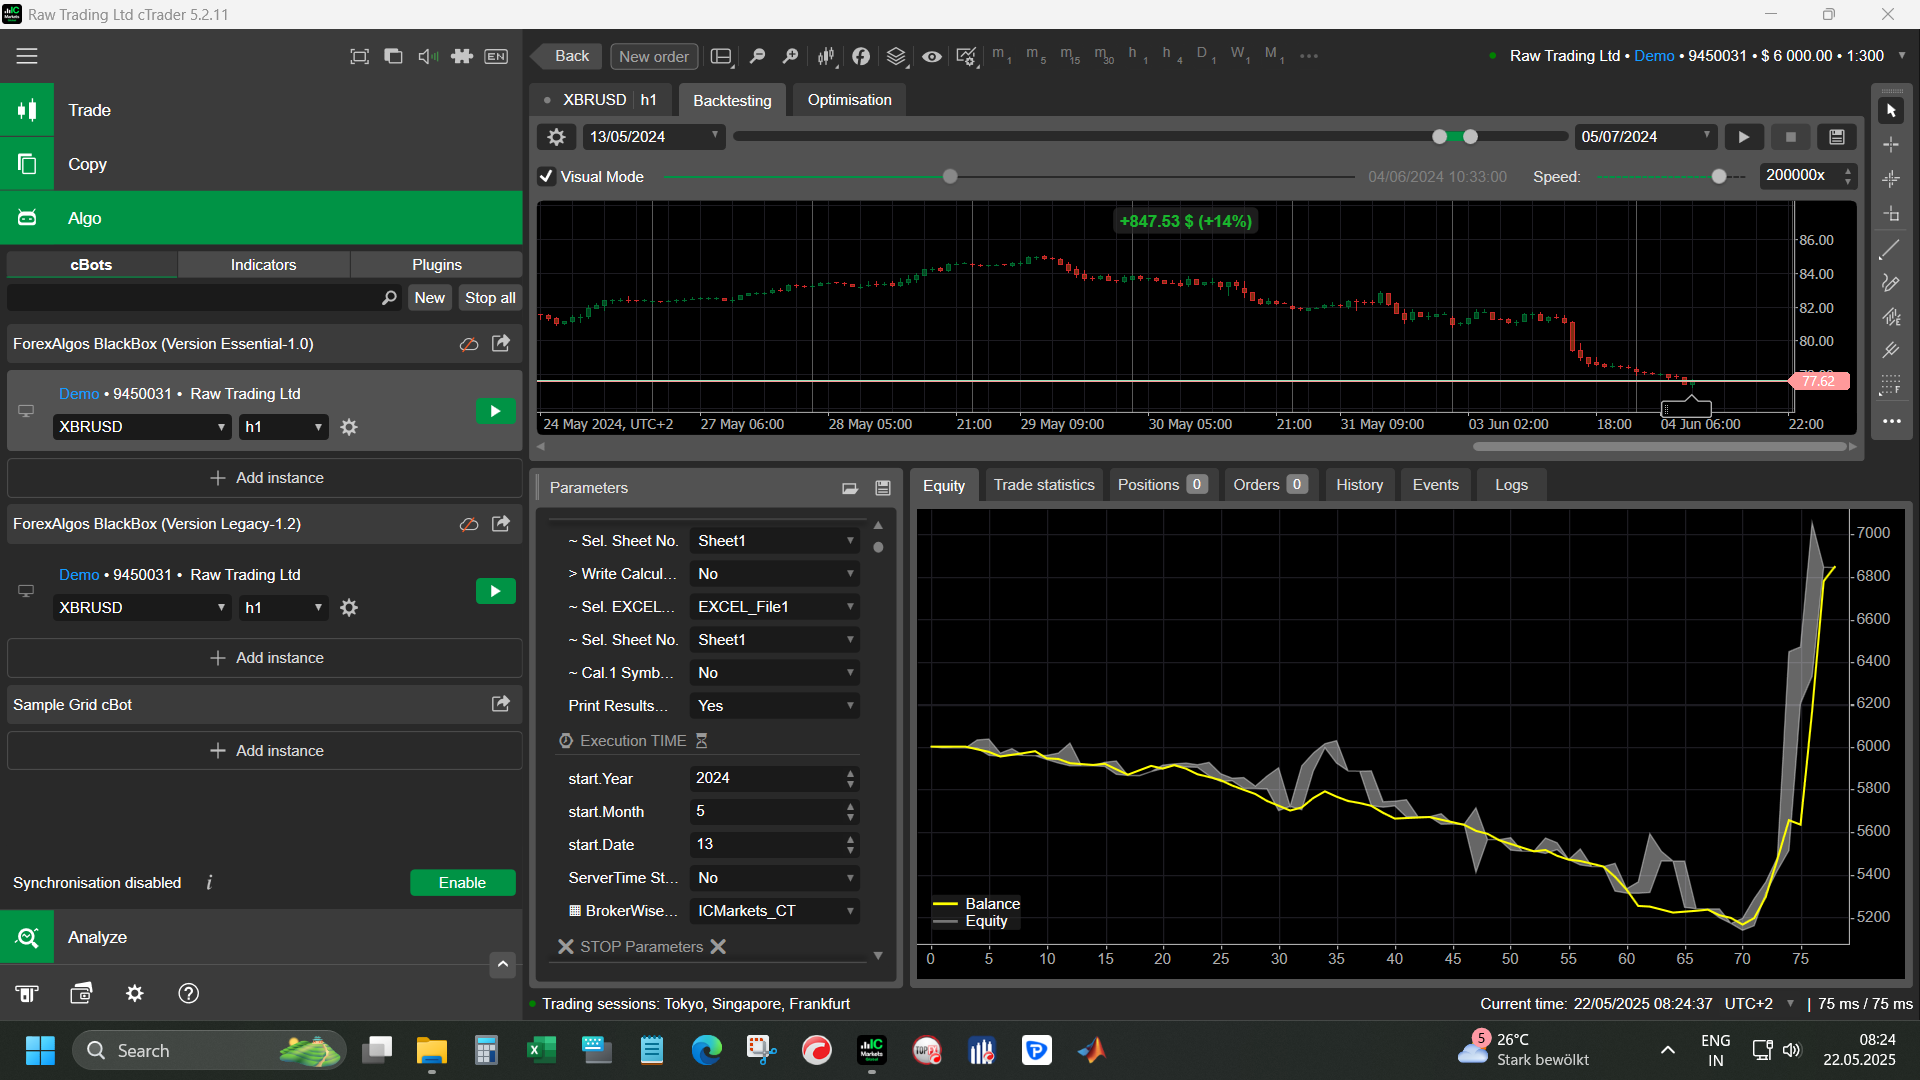Image resolution: width=1920 pixels, height=1080 pixels.
Task: Click the Speed slider handle
Action: [1718, 177]
